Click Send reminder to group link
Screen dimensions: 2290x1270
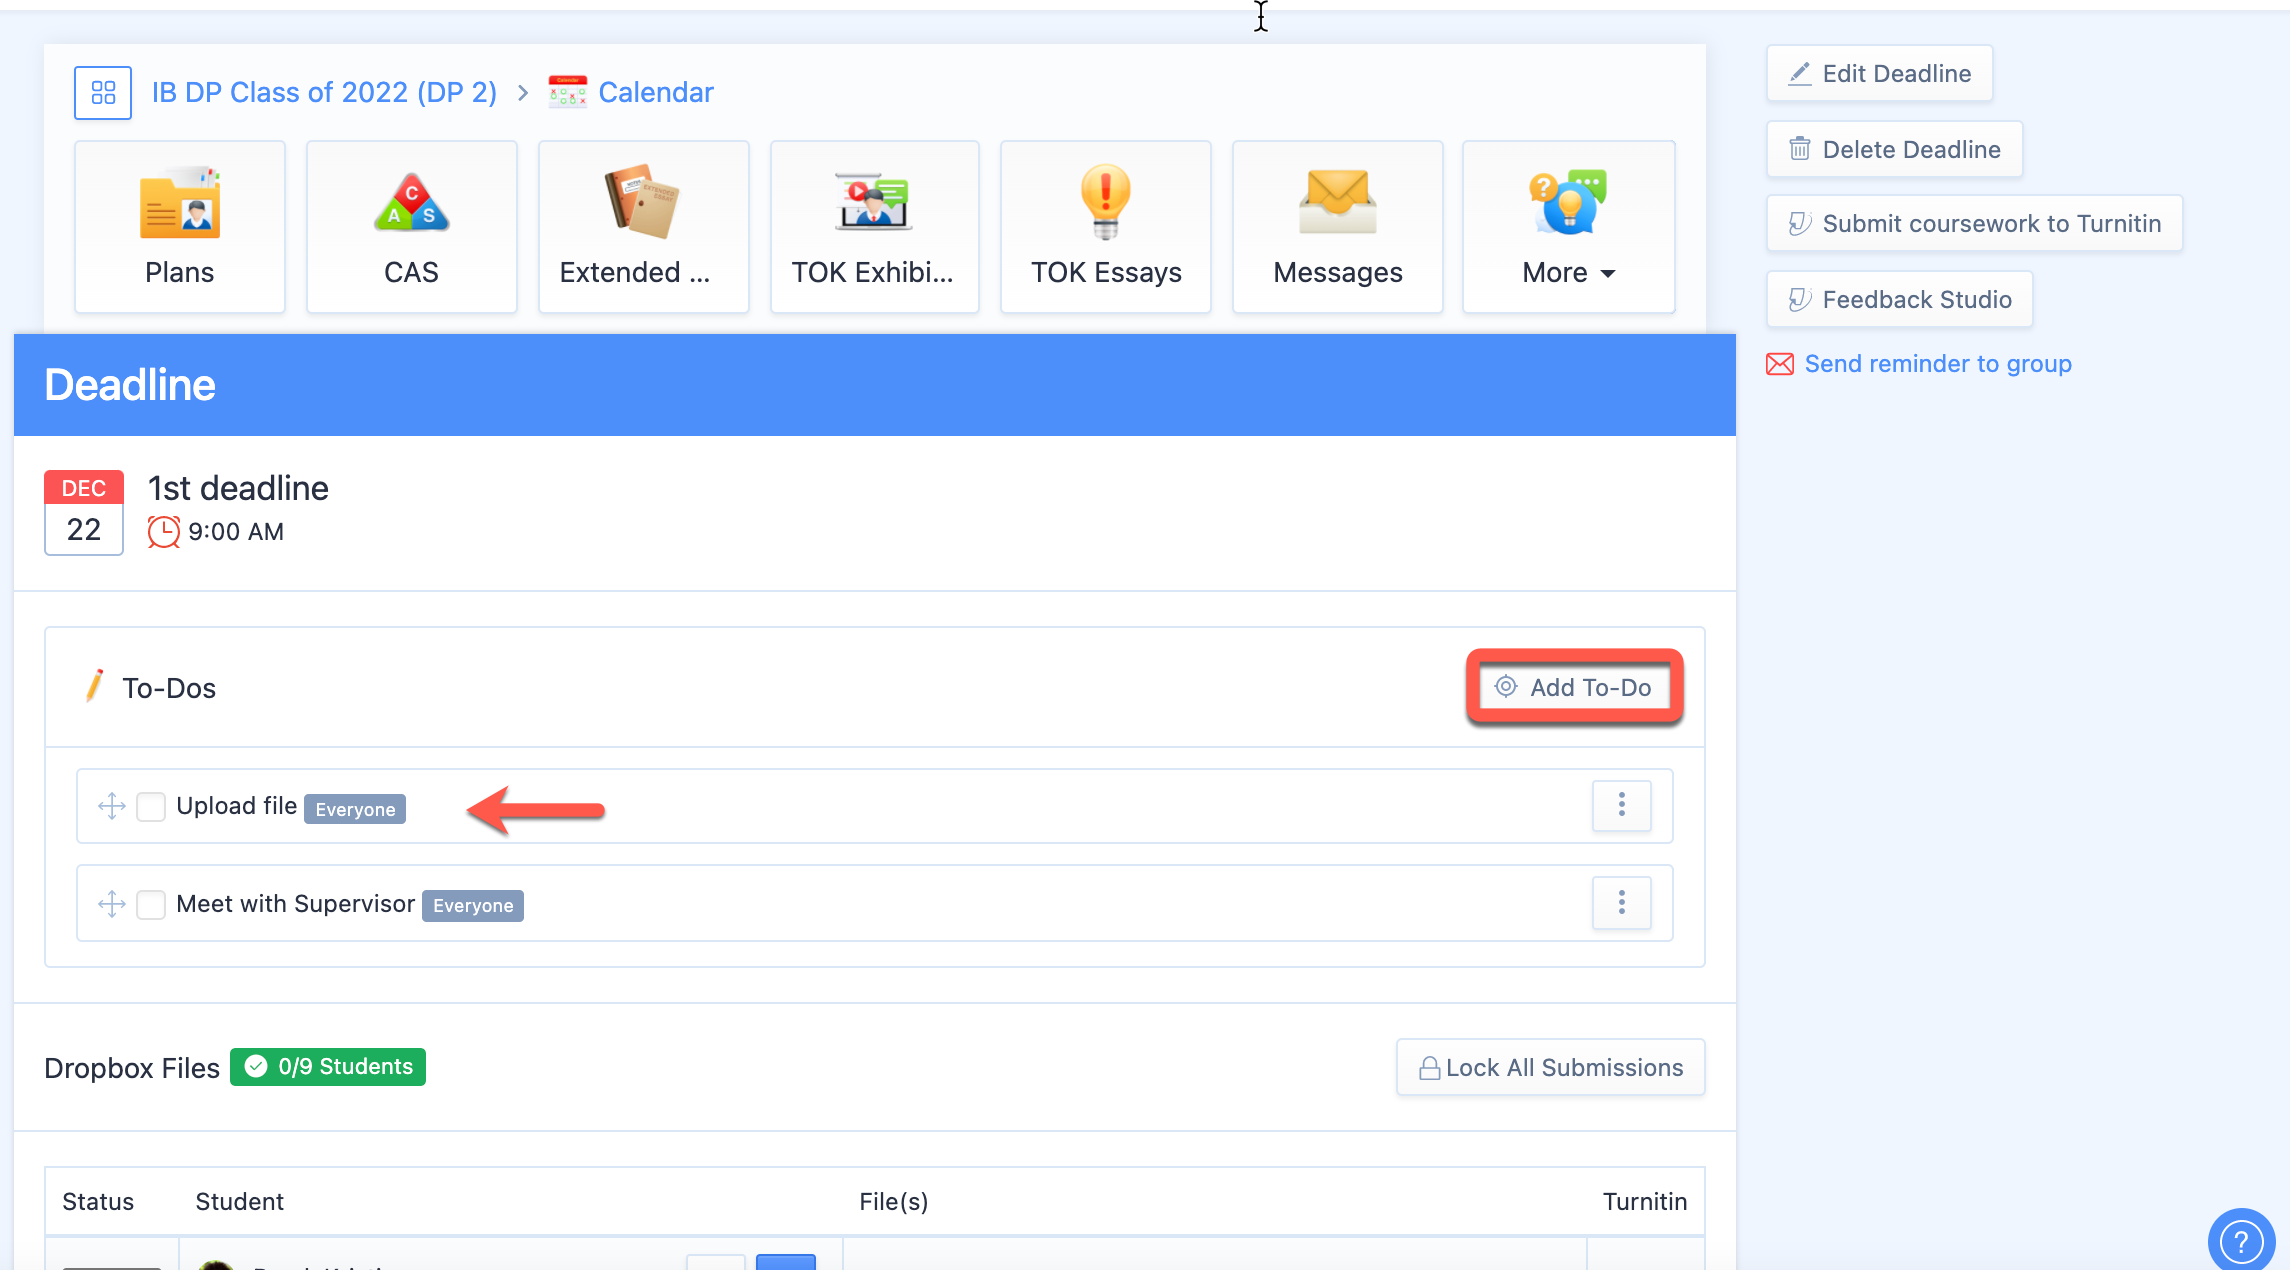coord(1938,364)
